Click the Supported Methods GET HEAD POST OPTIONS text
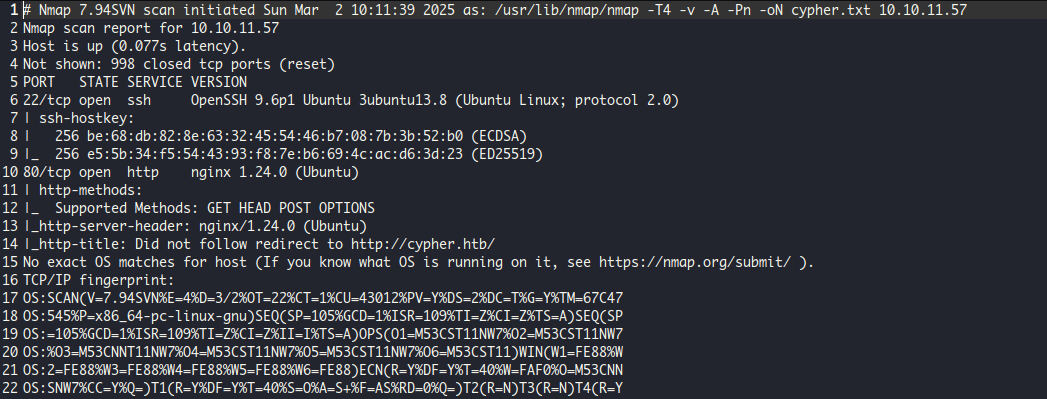The image size is (1047, 399). (x=215, y=208)
